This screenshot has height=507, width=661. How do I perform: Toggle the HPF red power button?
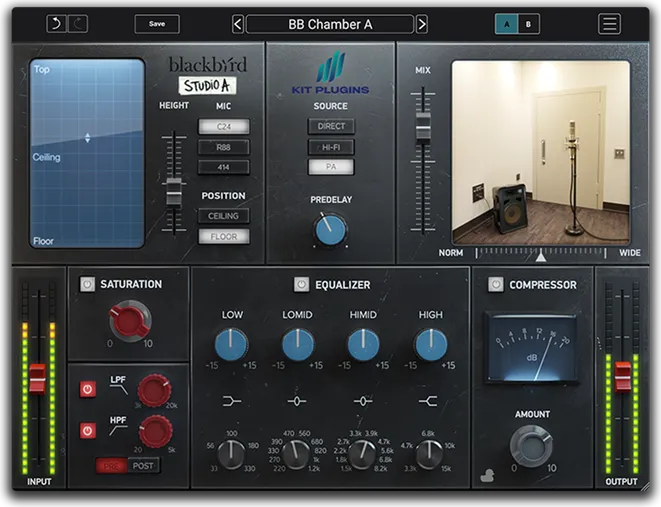click(87, 431)
